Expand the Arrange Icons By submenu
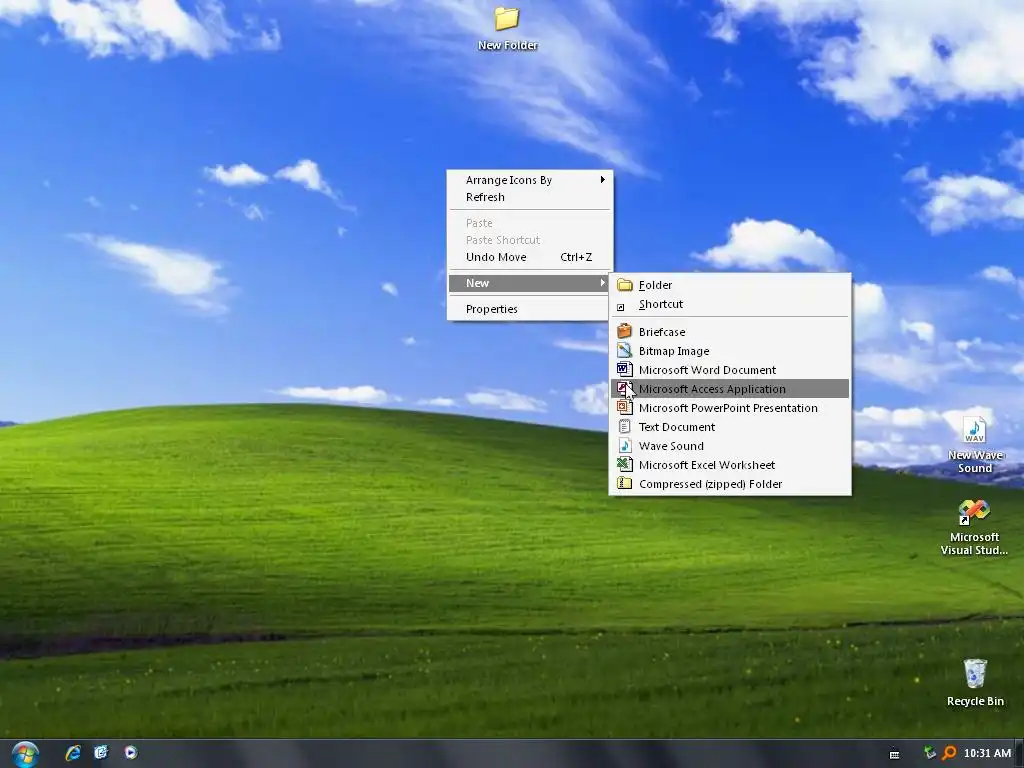 tap(530, 180)
